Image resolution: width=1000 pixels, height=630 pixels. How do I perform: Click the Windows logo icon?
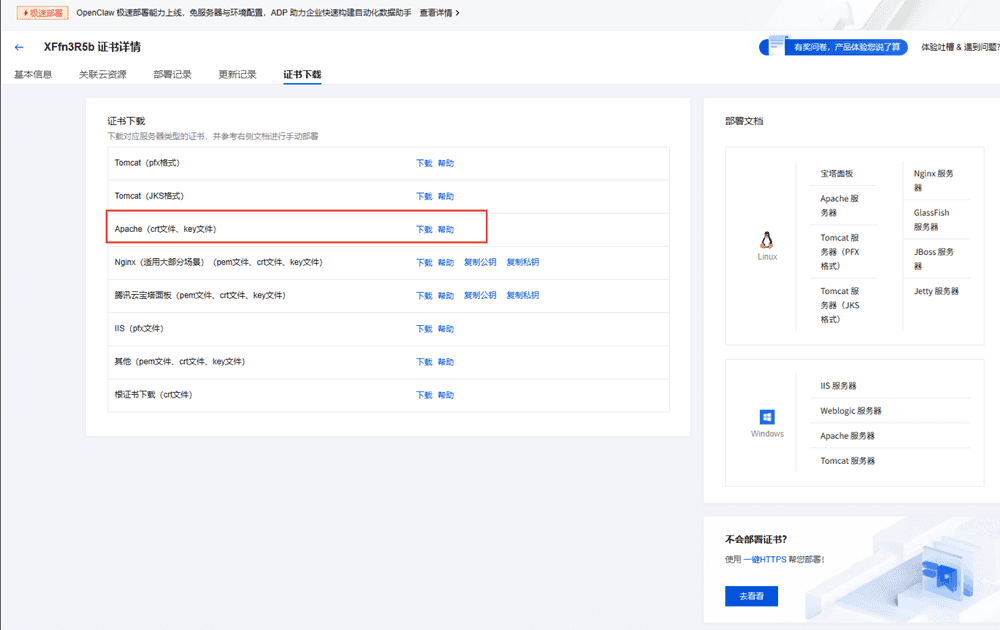pyautogui.click(x=767, y=417)
